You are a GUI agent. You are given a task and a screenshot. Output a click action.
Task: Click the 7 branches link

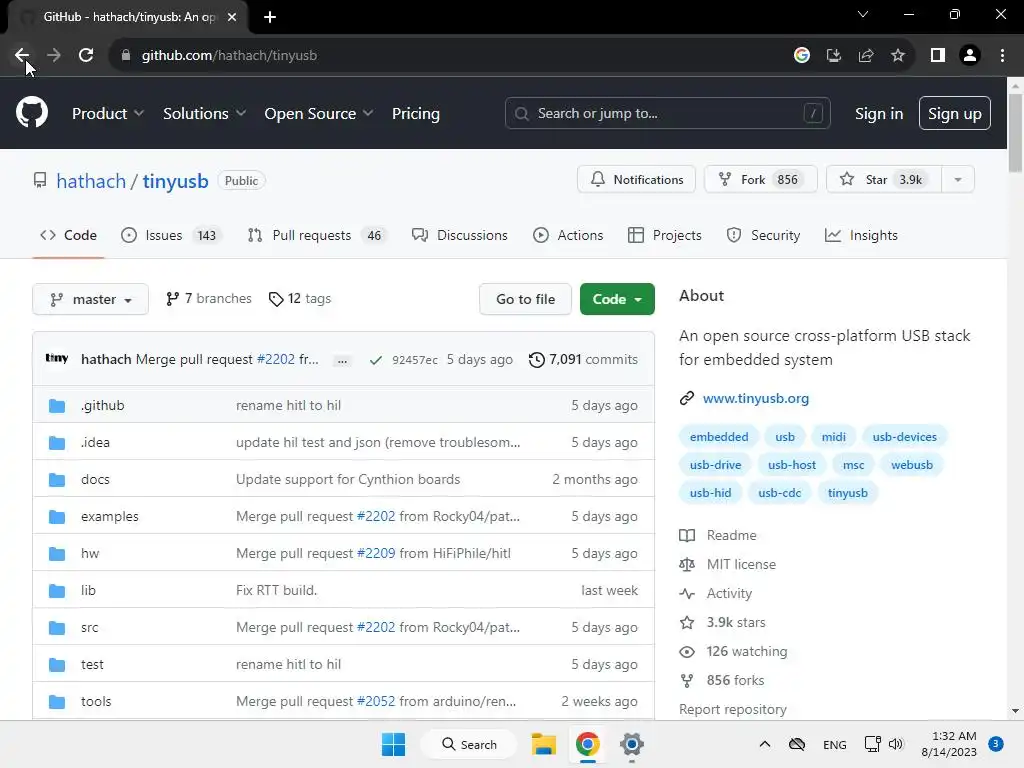pyautogui.click(x=208, y=298)
